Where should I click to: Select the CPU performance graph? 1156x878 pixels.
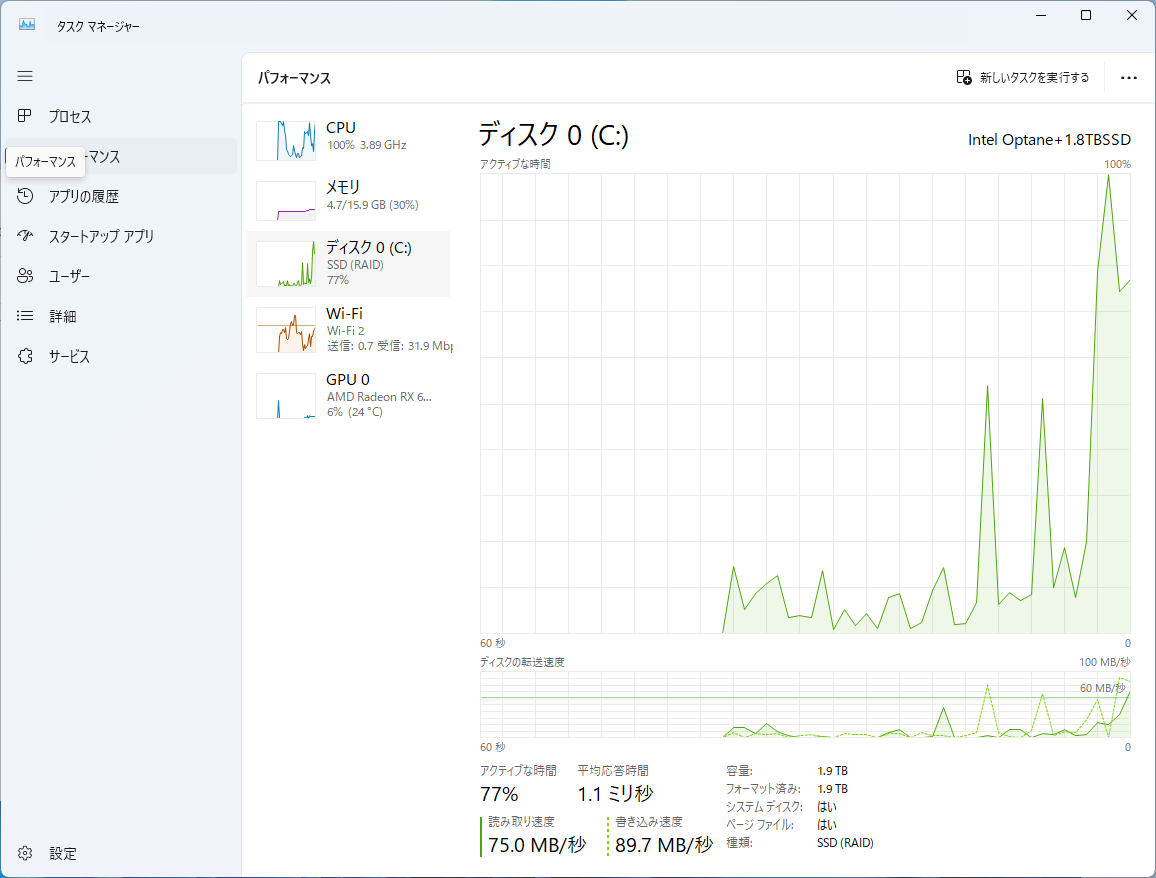[286, 141]
